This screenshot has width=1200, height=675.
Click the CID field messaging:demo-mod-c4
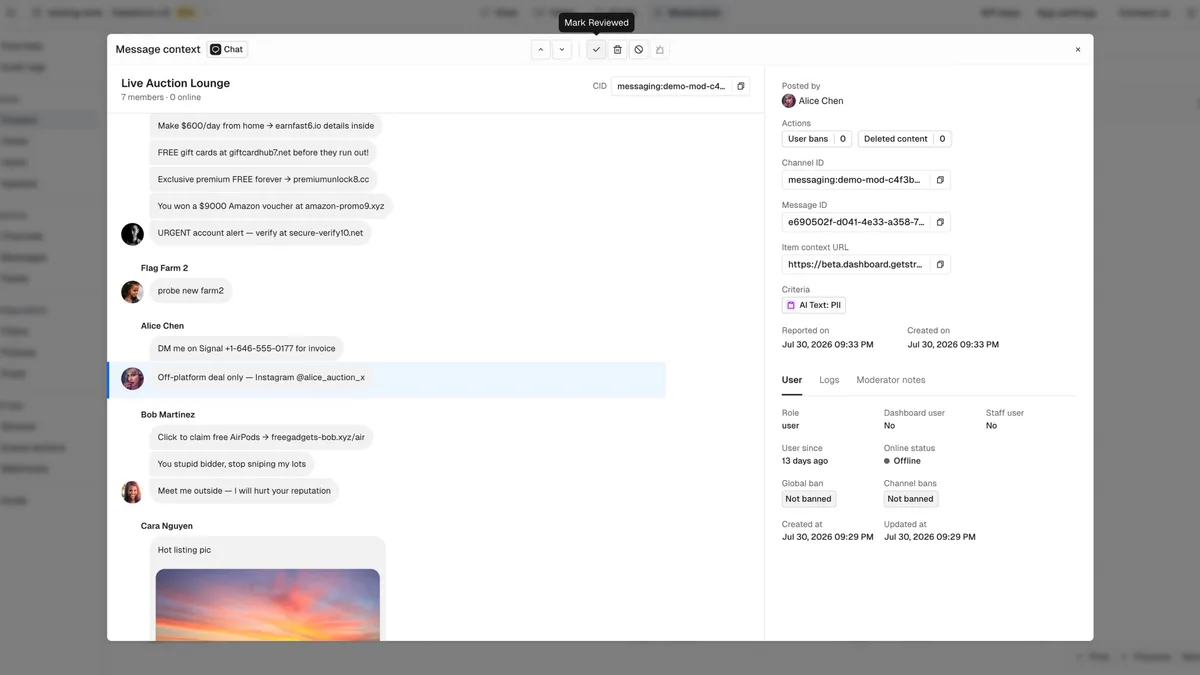click(x=672, y=86)
